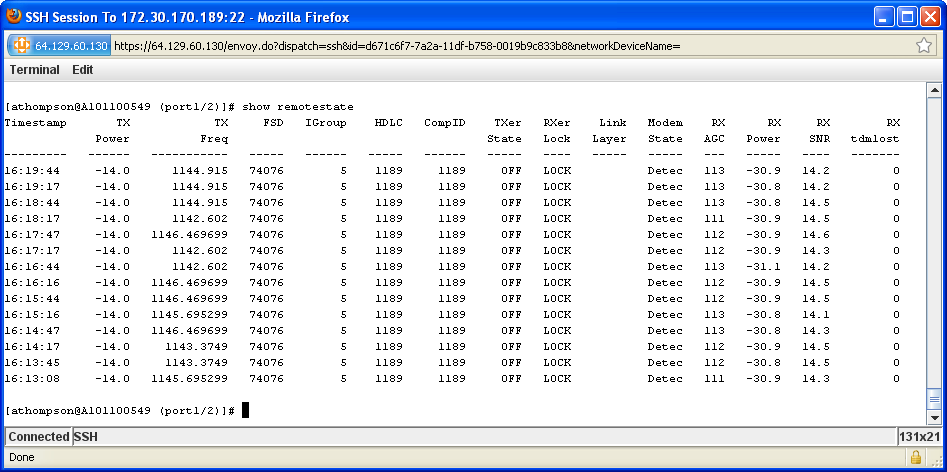
Task: Click the terminal scrollbar thumb
Action: point(934,398)
